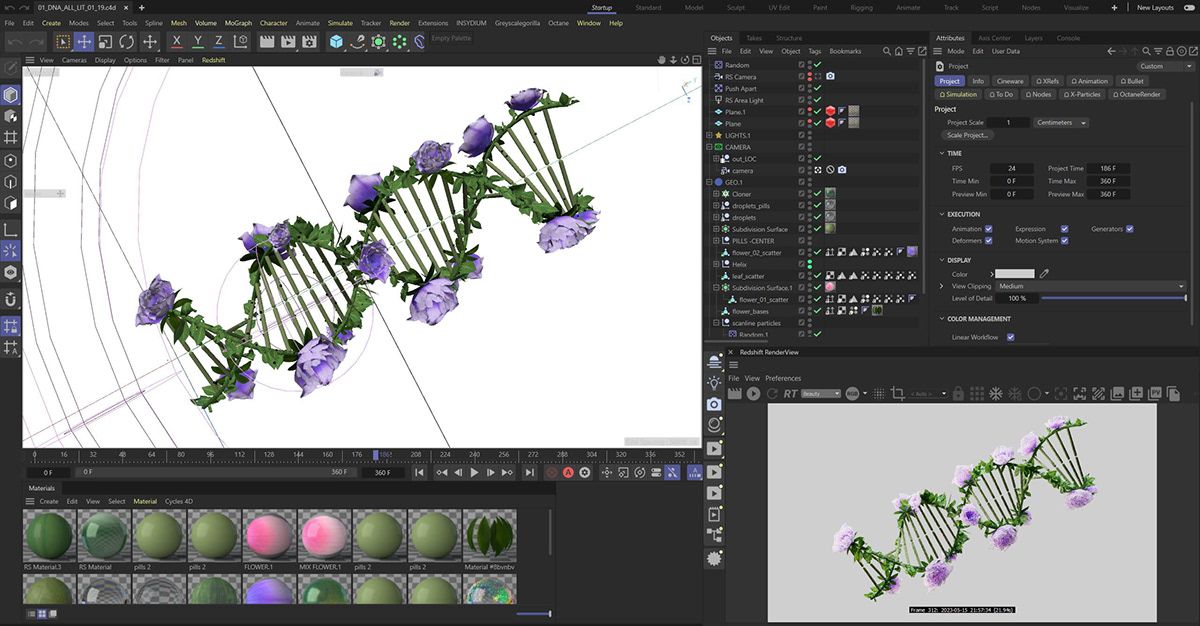Viewport: 1200px width, 626px height.
Task: Select the Move tool in the toolbar
Action: (84, 42)
